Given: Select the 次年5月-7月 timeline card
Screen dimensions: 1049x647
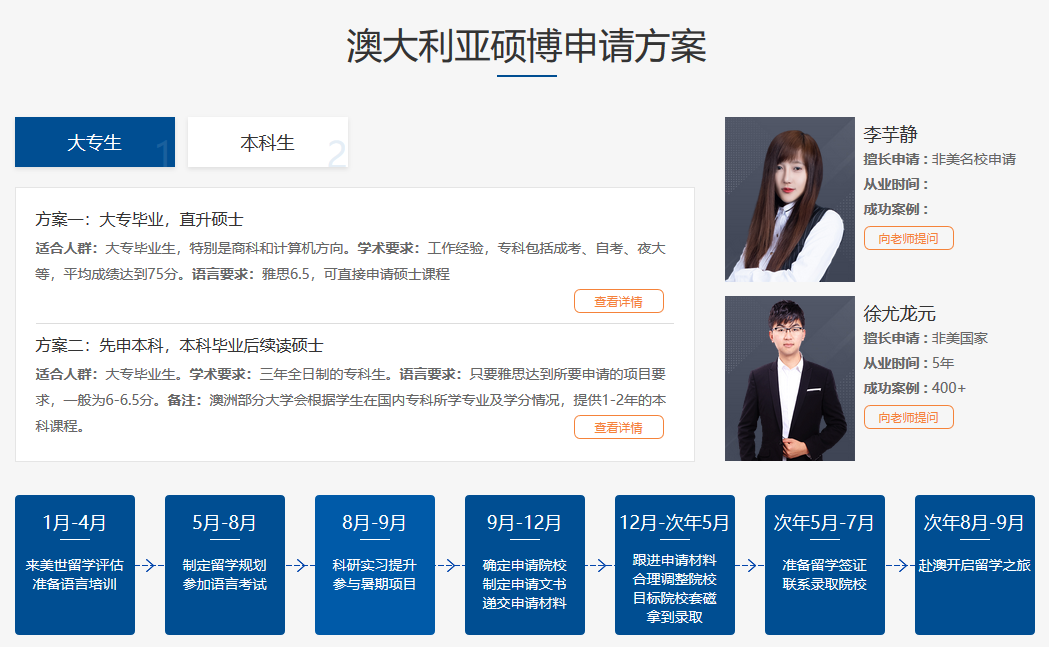Looking at the screenshot, I should pyautogui.click(x=824, y=565).
